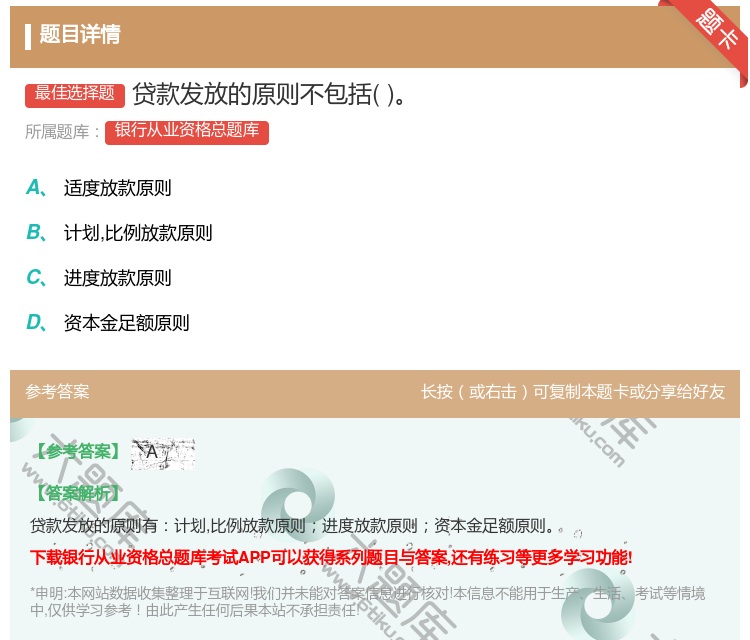Click the teal letter A option marker
Viewport: 750px width, 640px height.
37,188
